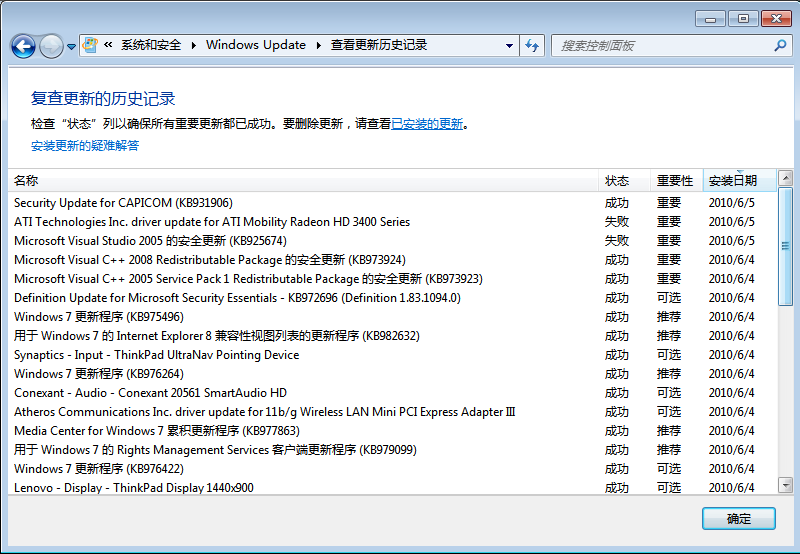Select Windows 7 更新程序 (KB976264) row
Image resolution: width=800 pixels, height=554 pixels.
[x=393, y=374]
